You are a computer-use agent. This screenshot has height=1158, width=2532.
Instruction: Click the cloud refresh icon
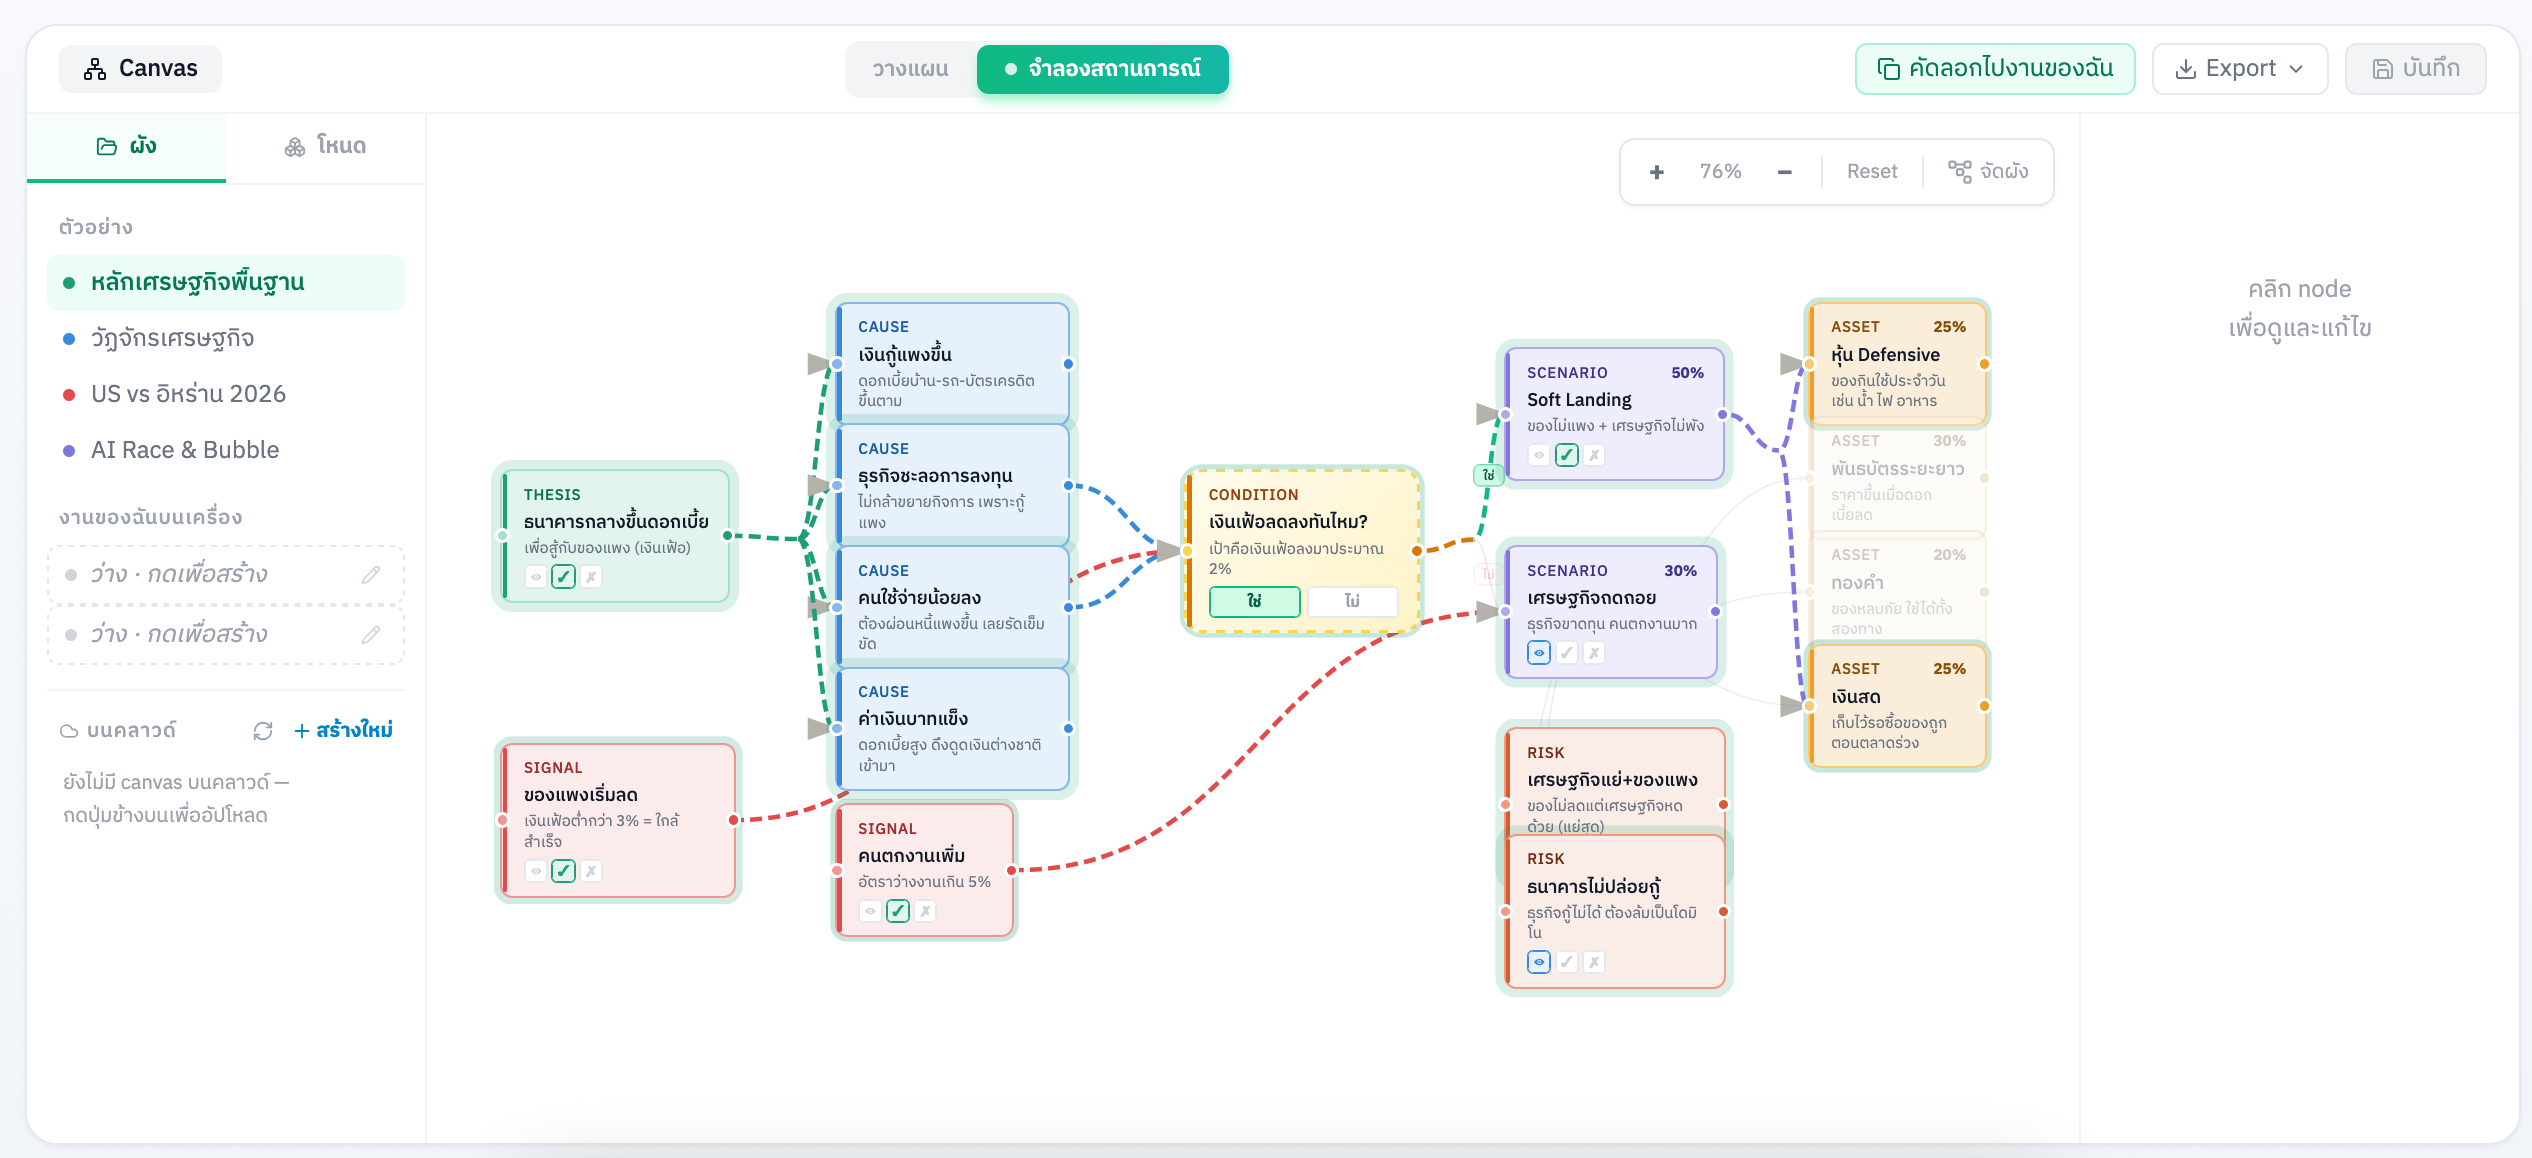click(263, 731)
